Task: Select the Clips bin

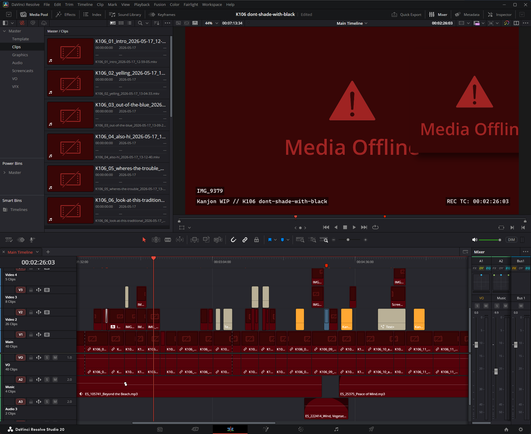Action: point(16,47)
